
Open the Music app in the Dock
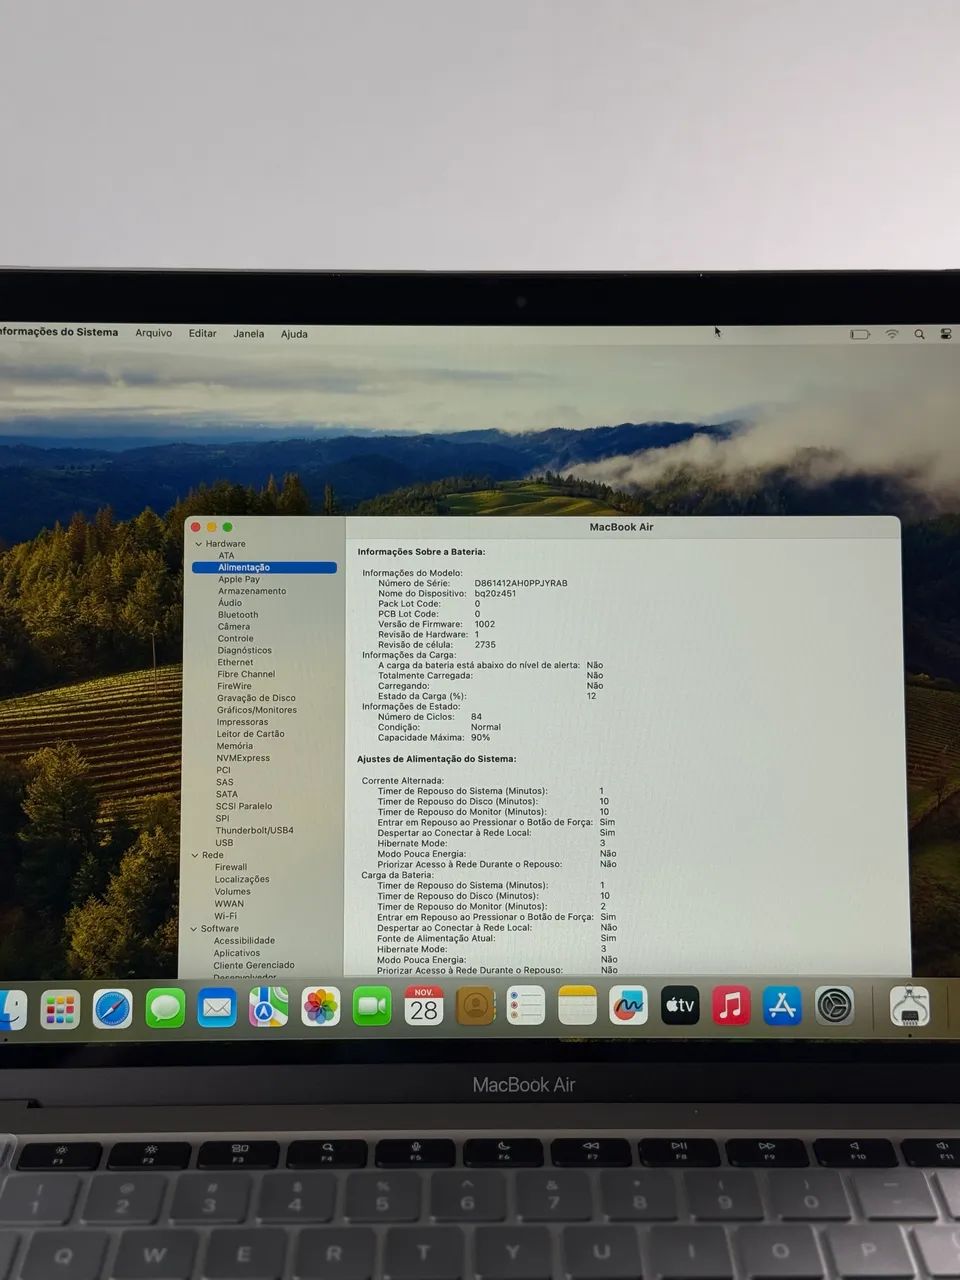coord(732,1005)
